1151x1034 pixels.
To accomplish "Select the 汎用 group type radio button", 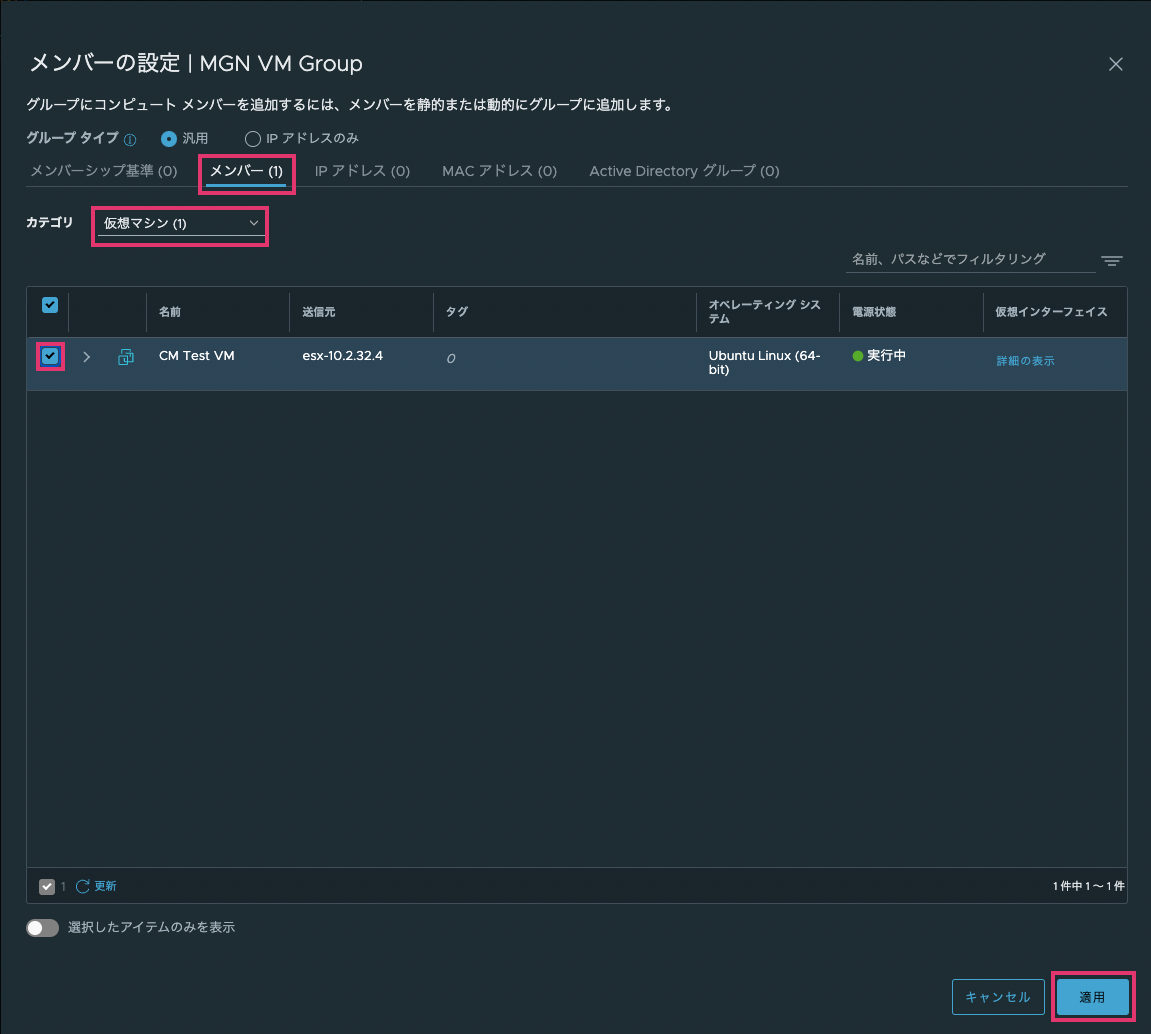I will 168,139.
